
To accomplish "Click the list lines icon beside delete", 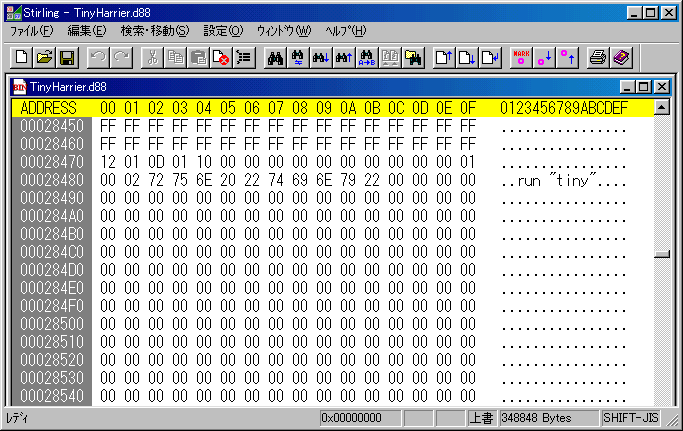I will pos(244,58).
